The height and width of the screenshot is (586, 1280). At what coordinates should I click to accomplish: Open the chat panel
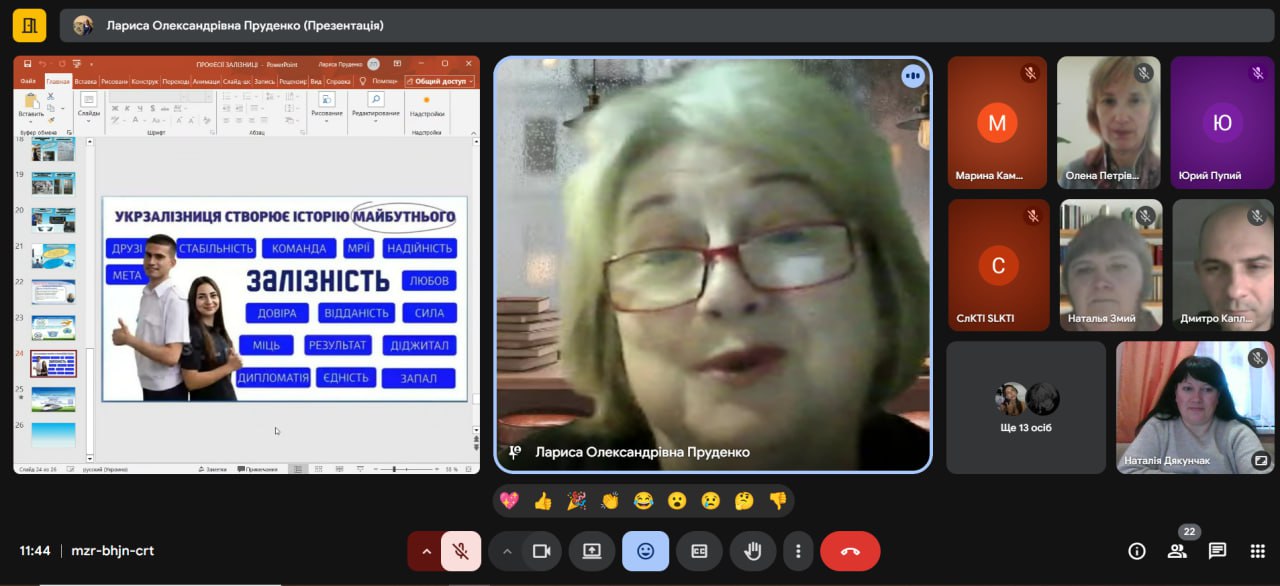[x=1217, y=551]
